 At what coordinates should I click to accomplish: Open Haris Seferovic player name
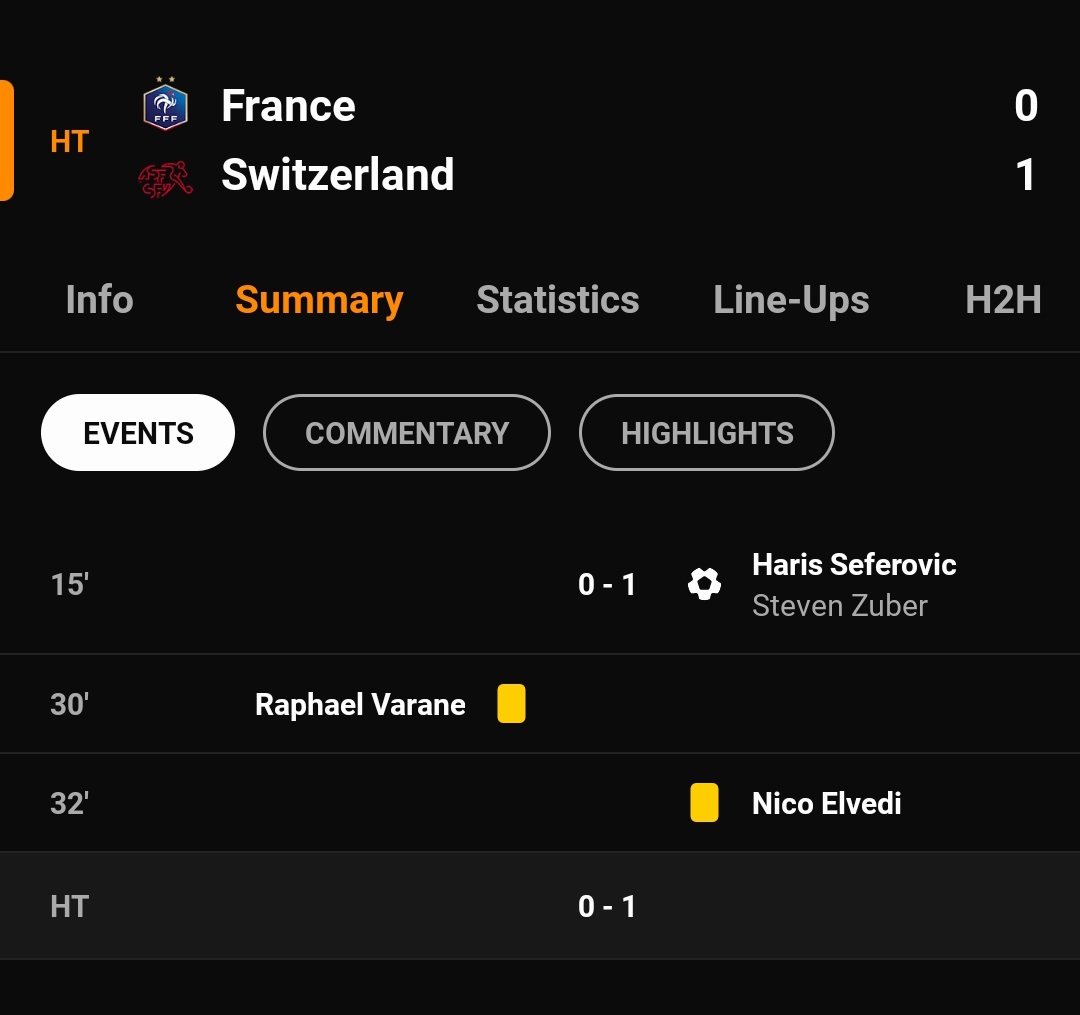(x=854, y=565)
